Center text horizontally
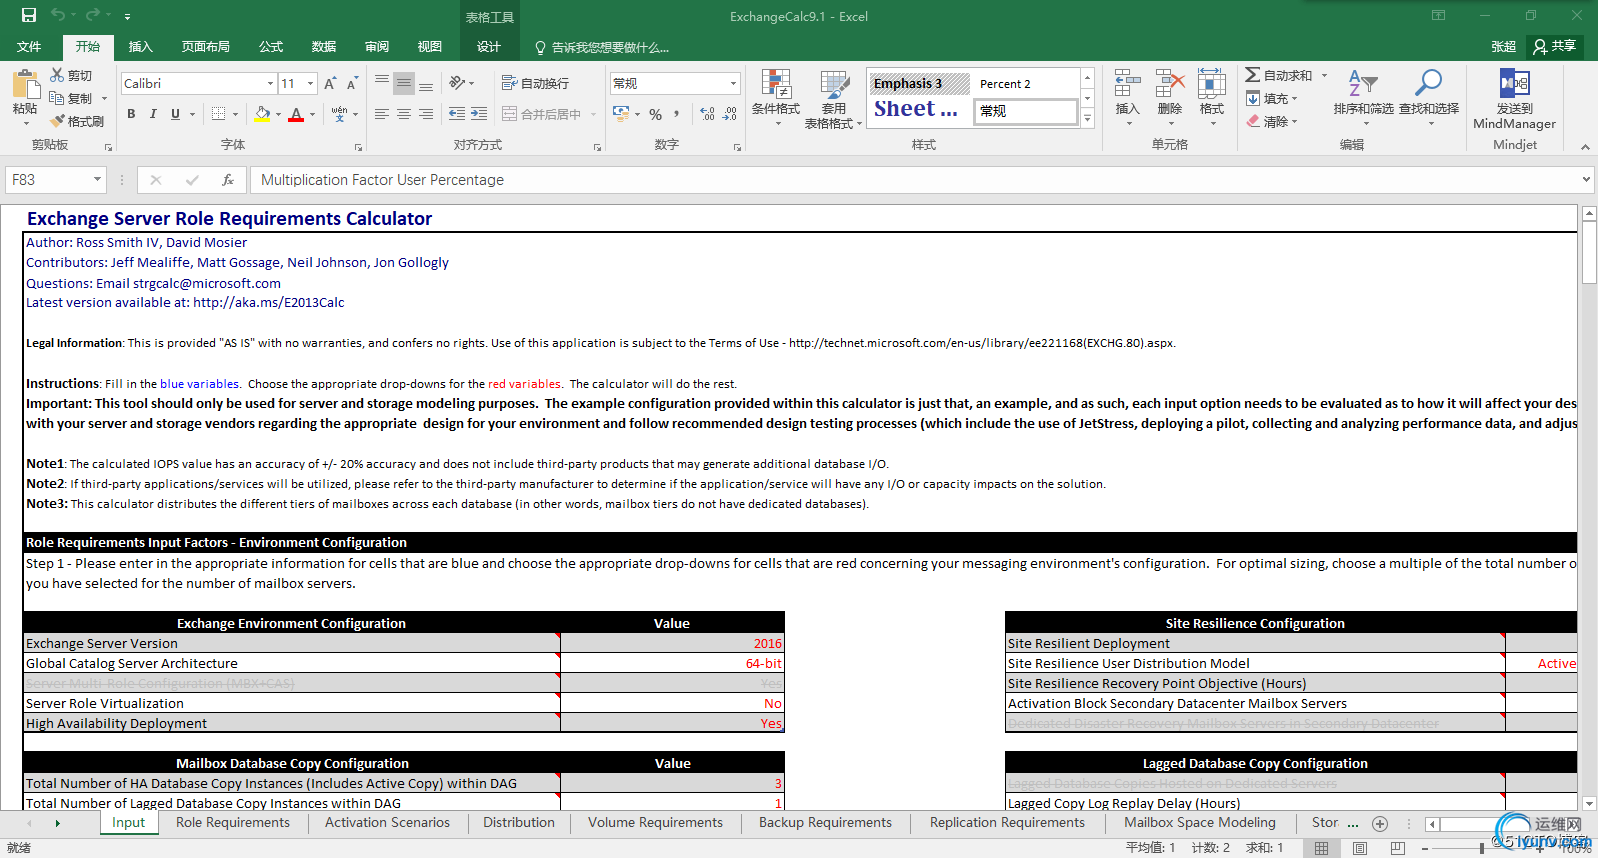1598x858 pixels. [x=404, y=114]
